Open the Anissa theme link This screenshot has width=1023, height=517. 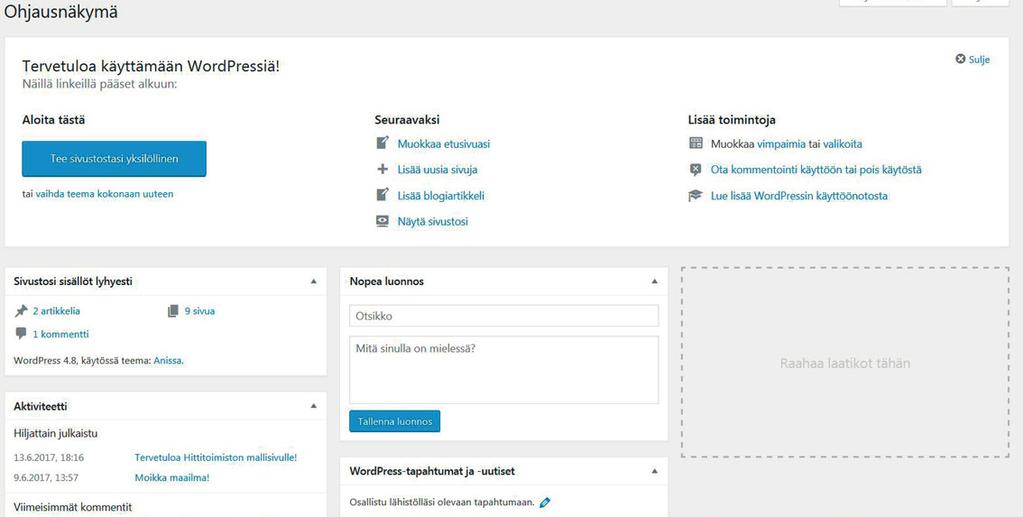(168, 360)
